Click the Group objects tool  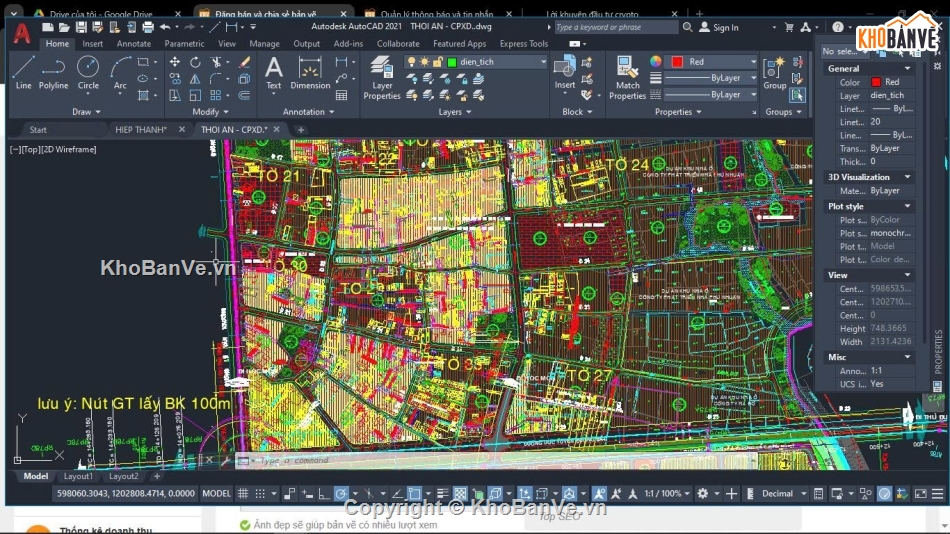click(x=774, y=72)
